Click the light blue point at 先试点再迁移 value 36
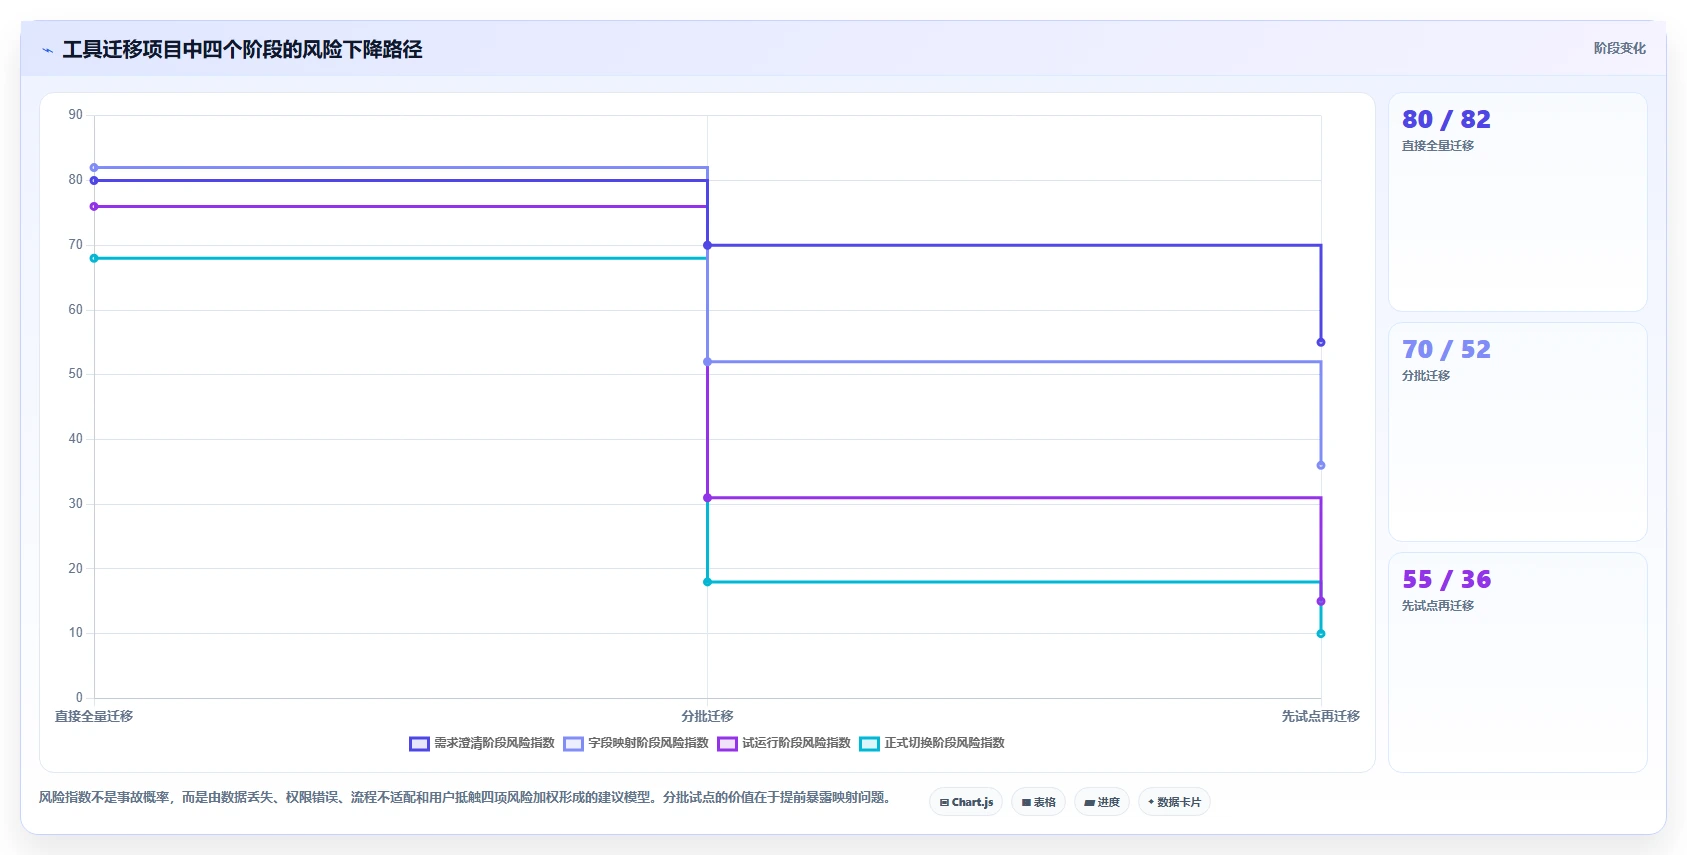Viewport: 1687px width, 855px height. [1321, 465]
